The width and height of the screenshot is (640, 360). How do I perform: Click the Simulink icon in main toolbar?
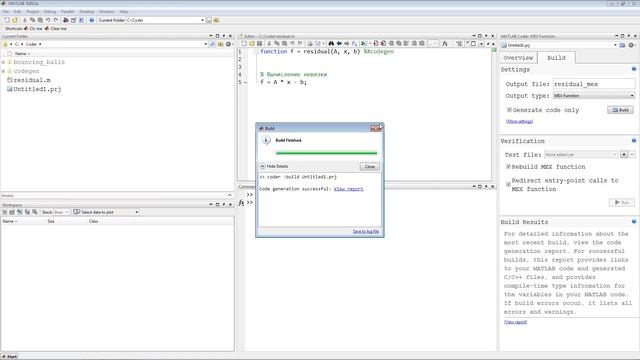[66, 20]
